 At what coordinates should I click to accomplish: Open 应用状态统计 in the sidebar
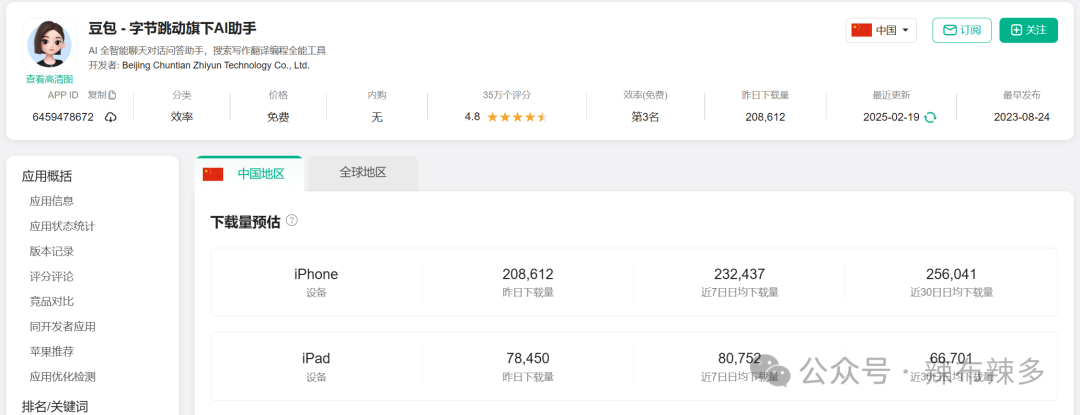point(62,226)
